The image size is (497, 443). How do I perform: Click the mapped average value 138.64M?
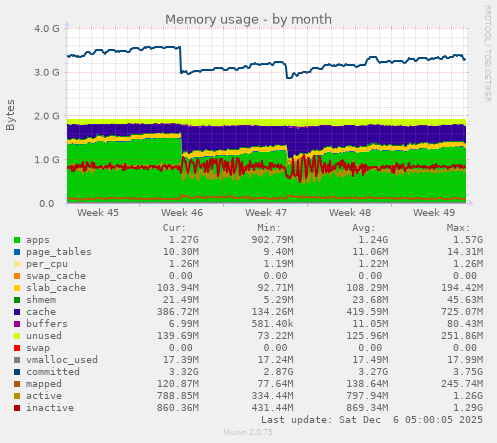[x=367, y=384]
